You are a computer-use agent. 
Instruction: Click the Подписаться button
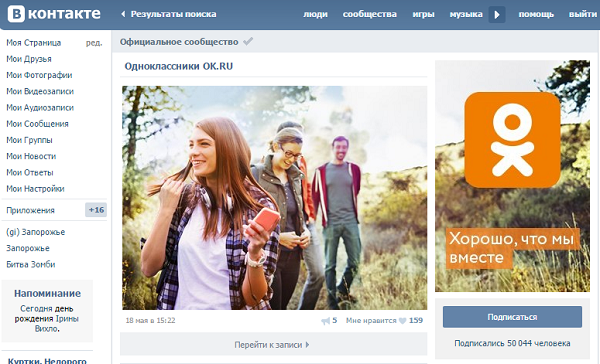[512, 317]
